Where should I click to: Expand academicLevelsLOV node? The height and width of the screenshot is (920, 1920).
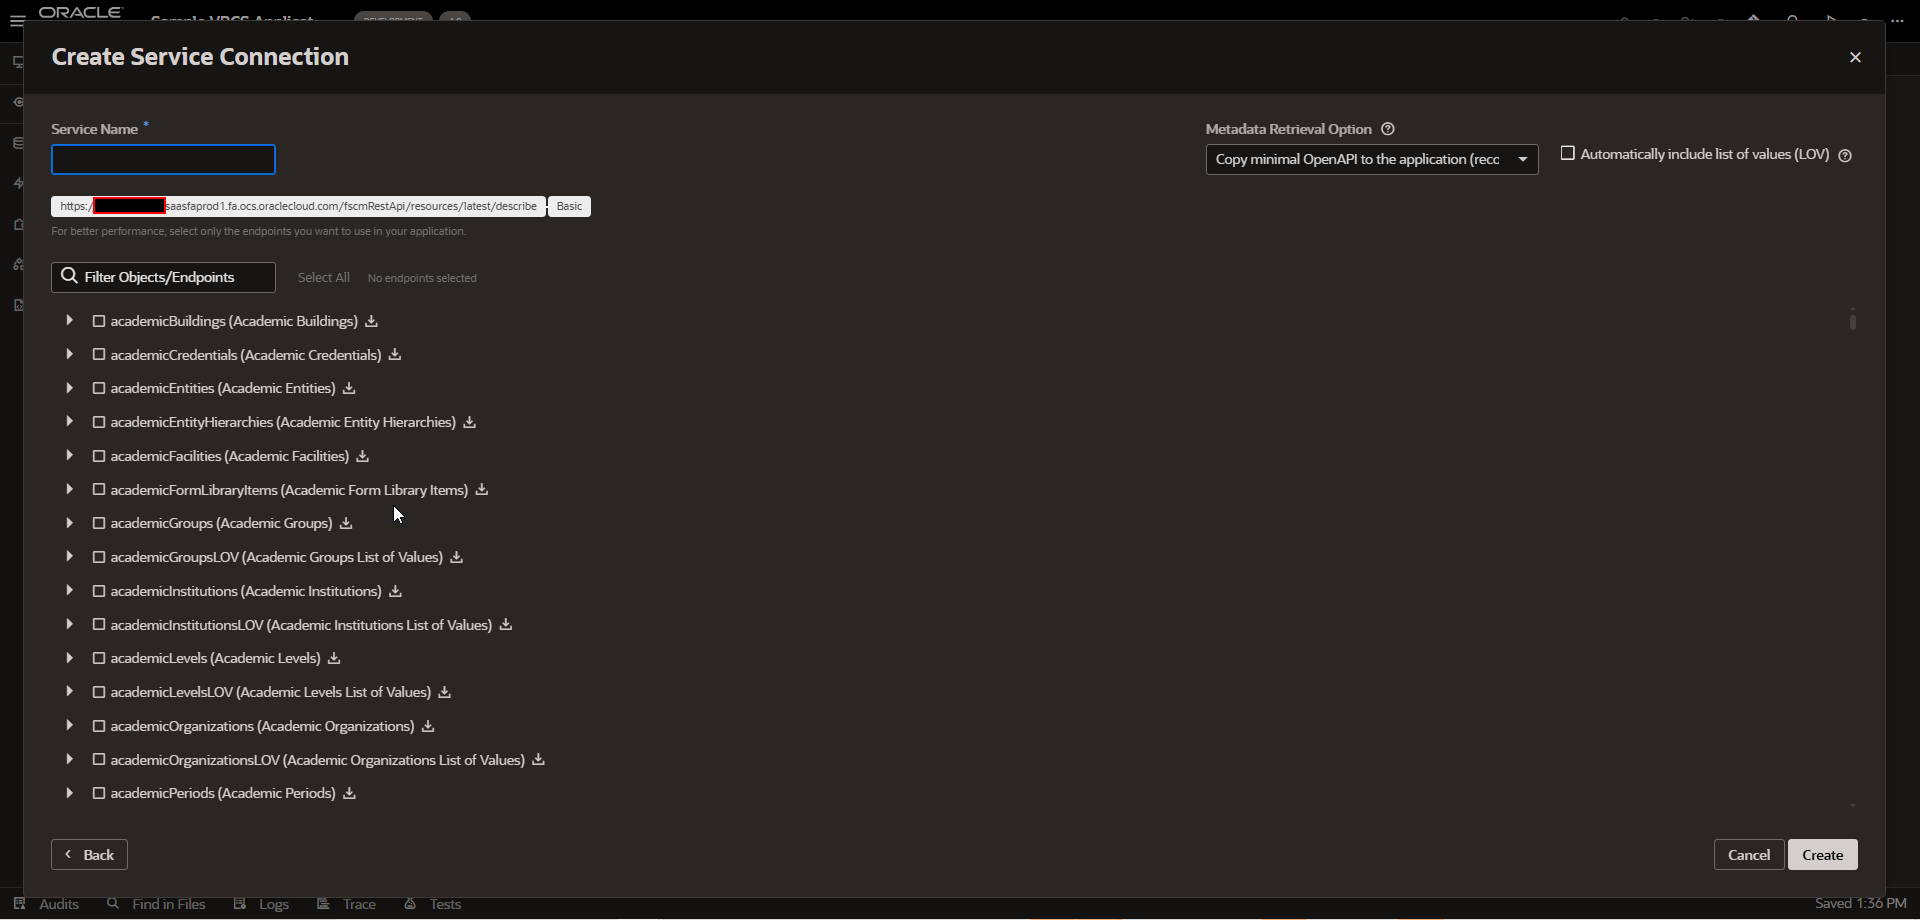[x=69, y=692]
